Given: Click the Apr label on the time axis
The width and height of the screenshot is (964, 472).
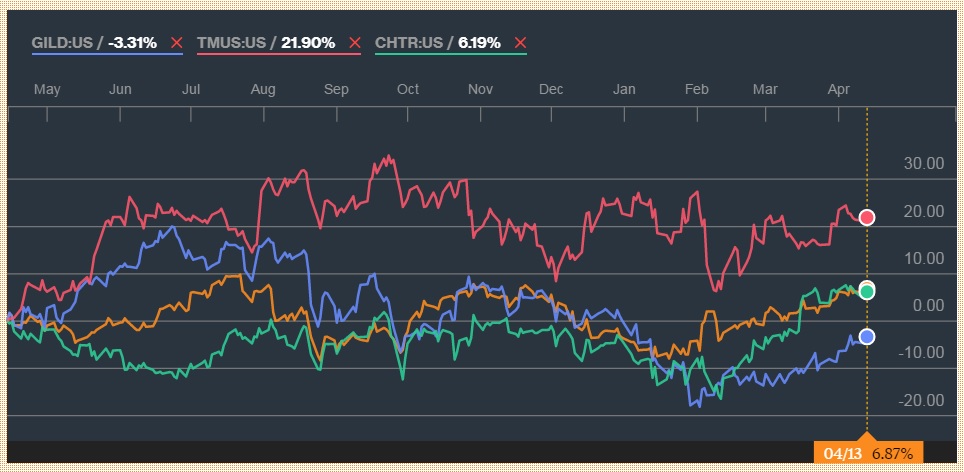Looking at the screenshot, I should (x=839, y=89).
